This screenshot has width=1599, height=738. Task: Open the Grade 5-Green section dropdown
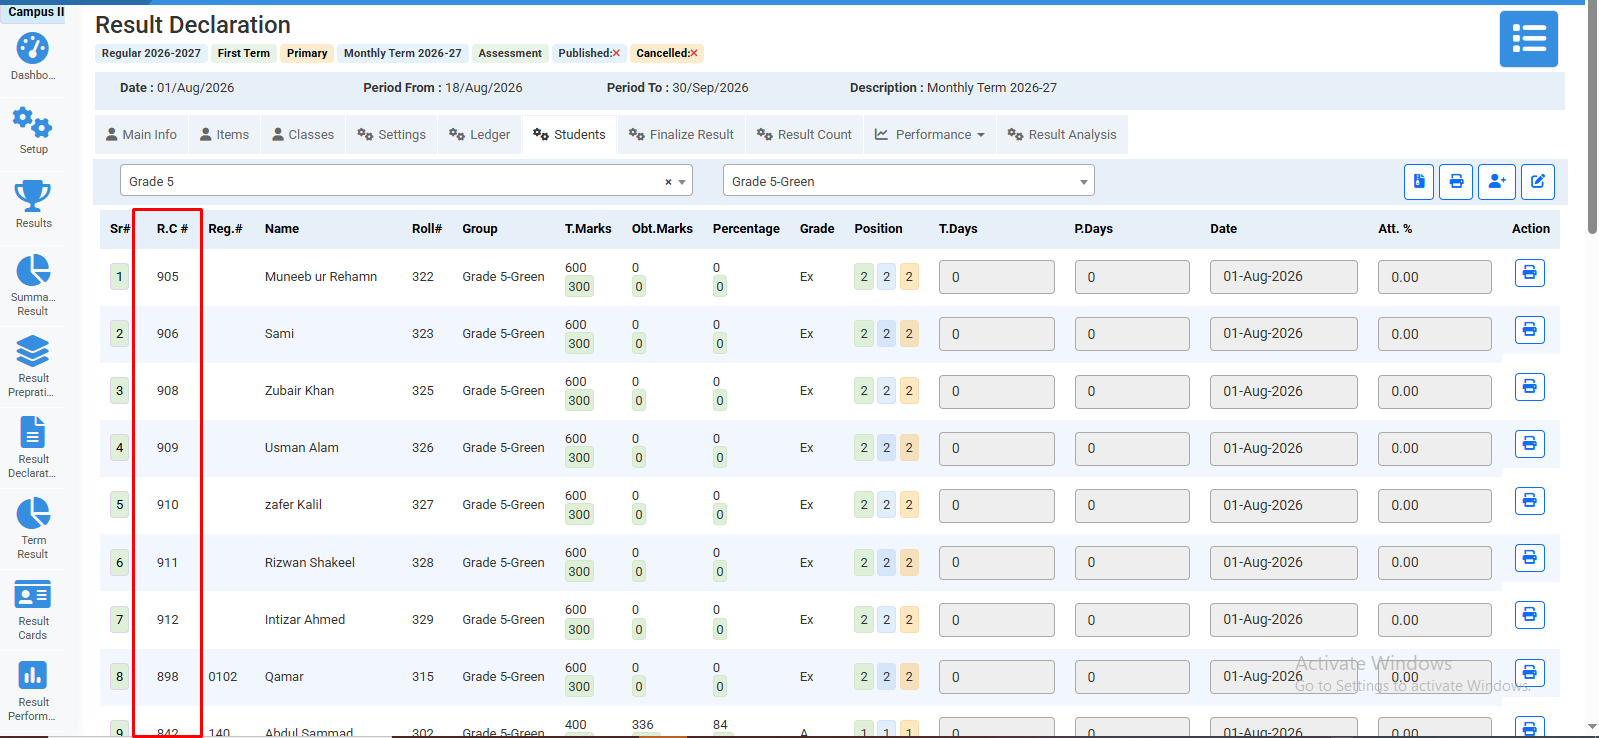908,181
